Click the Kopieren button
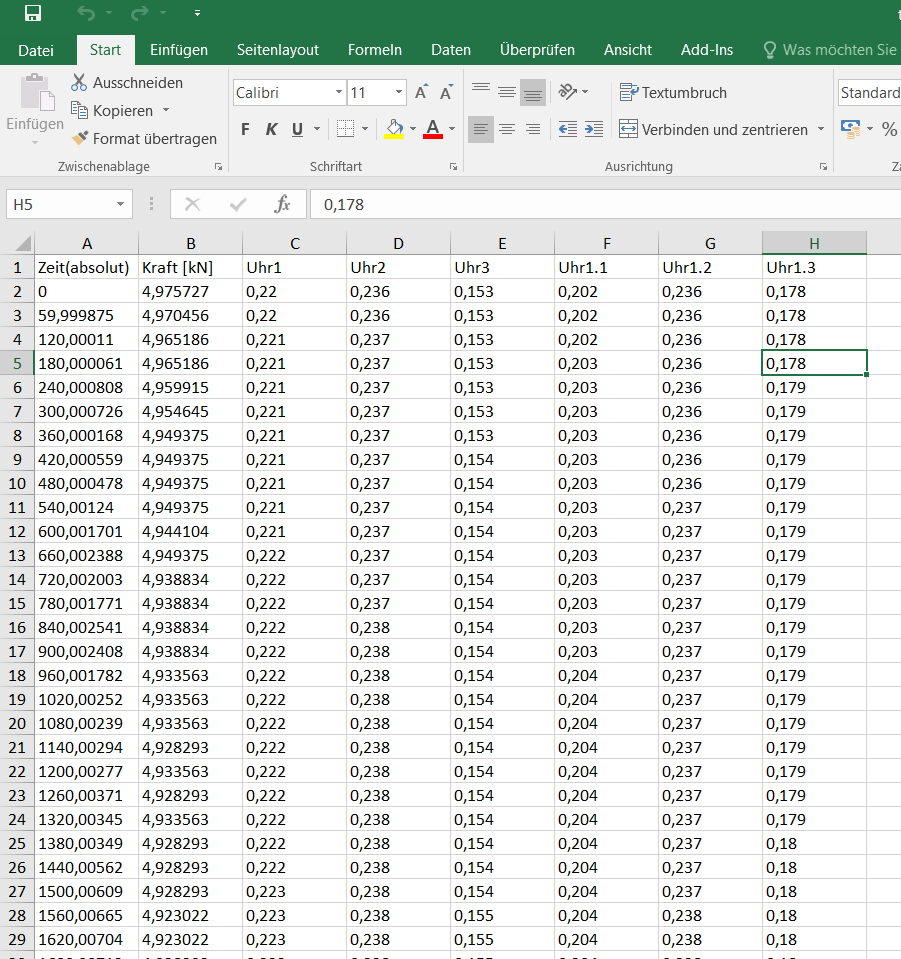This screenshot has height=959, width=901. coord(122,111)
